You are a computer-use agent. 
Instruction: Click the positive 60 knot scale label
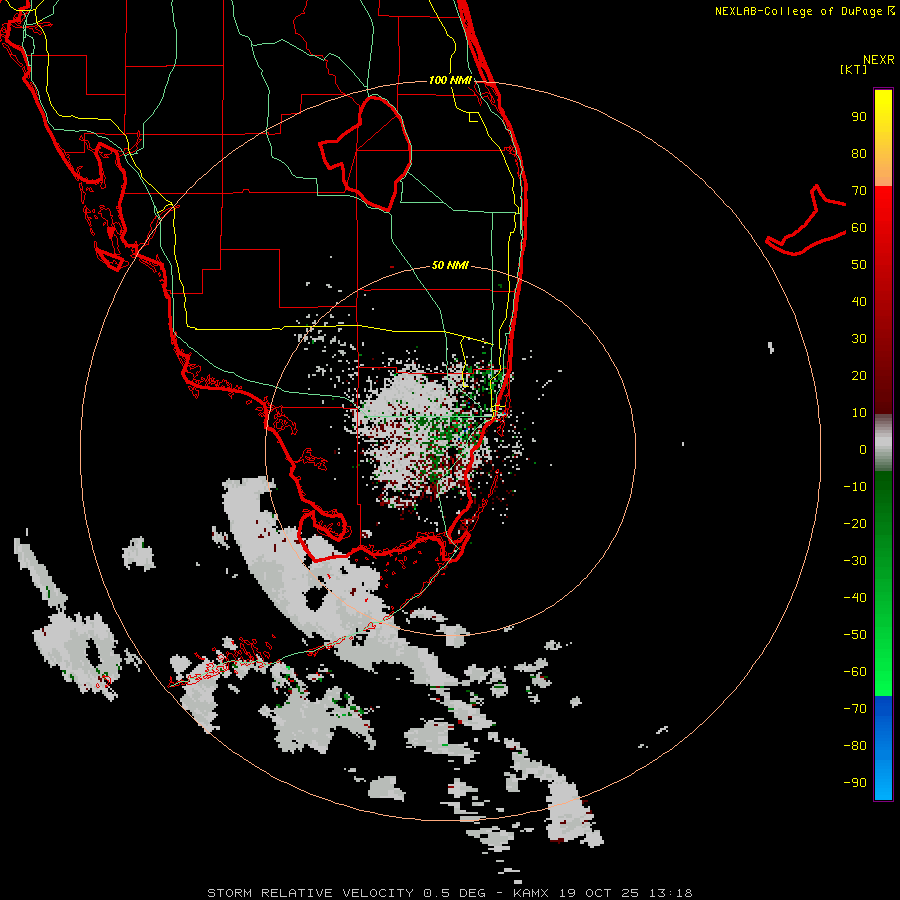pyautogui.click(x=859, y=228)
